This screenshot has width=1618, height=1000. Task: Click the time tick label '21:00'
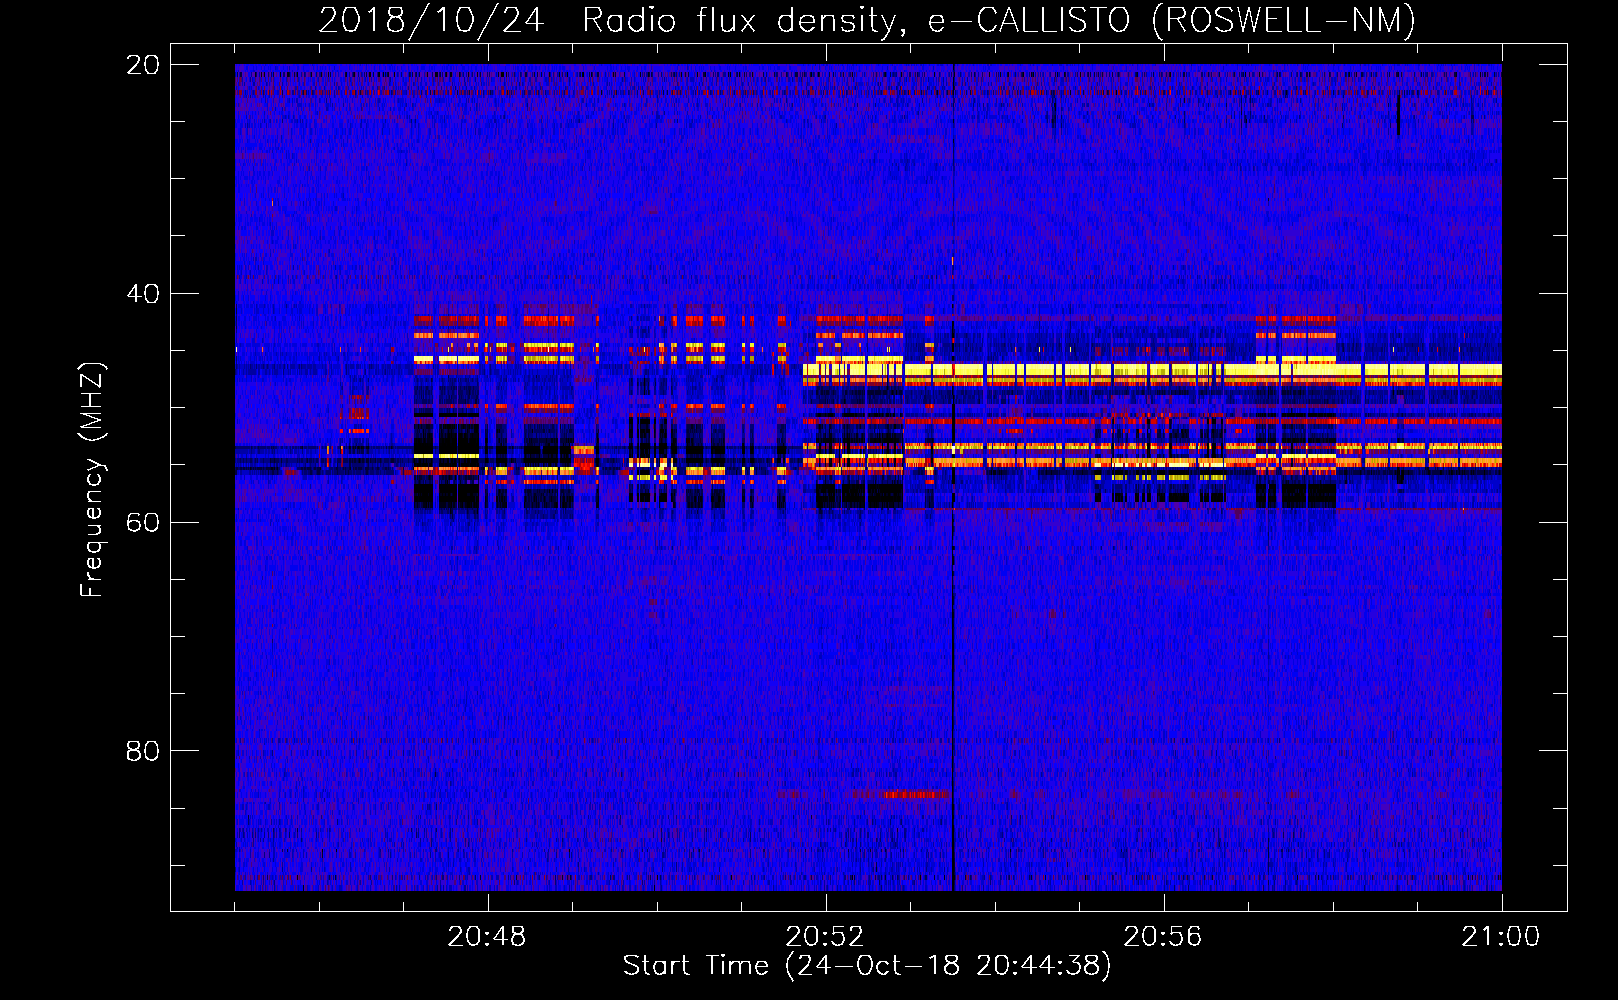(1501, 937)
